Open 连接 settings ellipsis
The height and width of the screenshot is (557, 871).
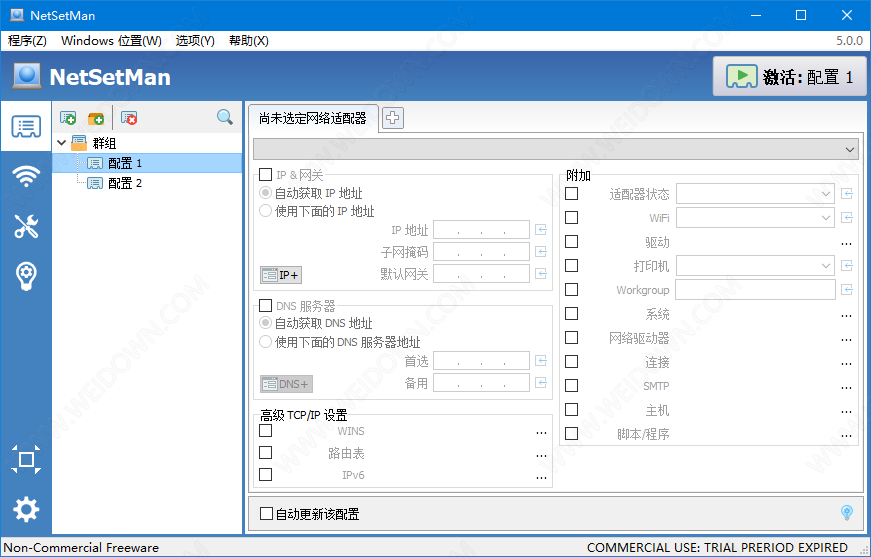[846, 364]
